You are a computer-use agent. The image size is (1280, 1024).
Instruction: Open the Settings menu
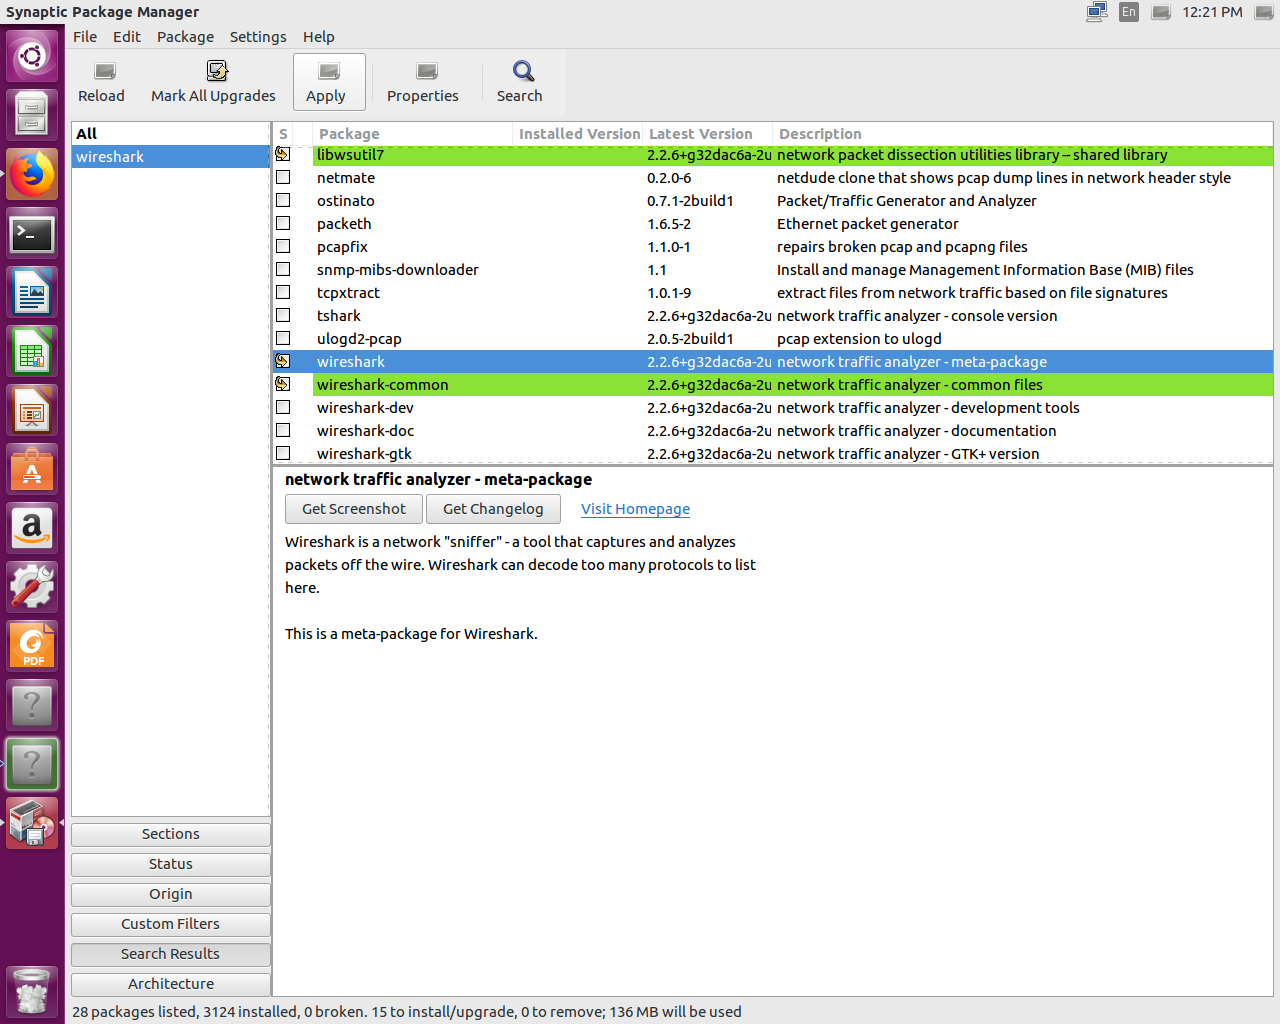tap(258, 37)
